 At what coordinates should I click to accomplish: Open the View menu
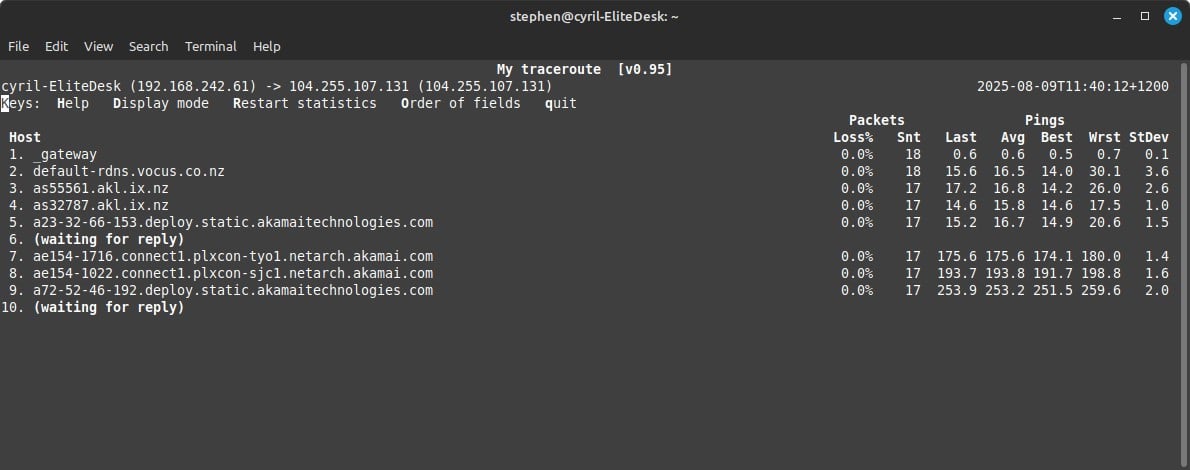[99, 46]
